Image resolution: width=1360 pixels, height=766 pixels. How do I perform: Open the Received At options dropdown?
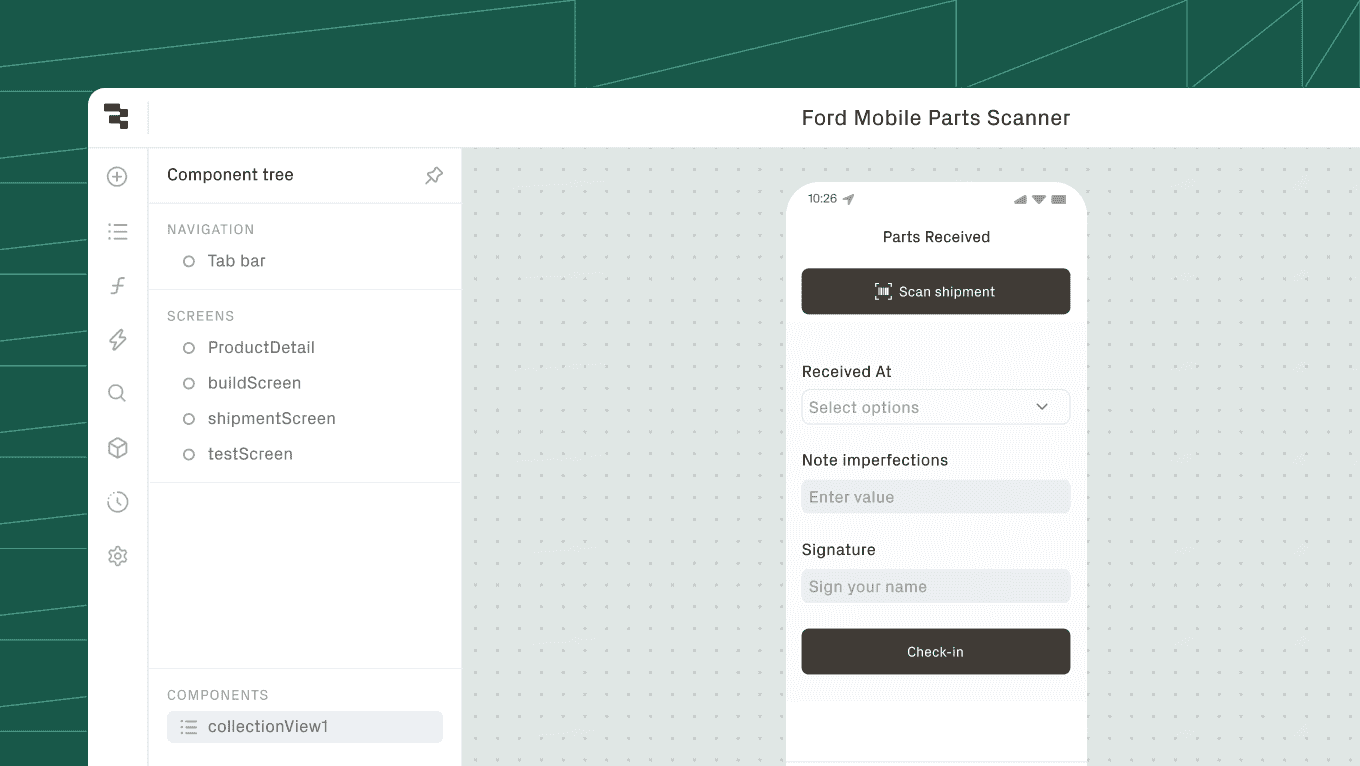tap(935, 407)
